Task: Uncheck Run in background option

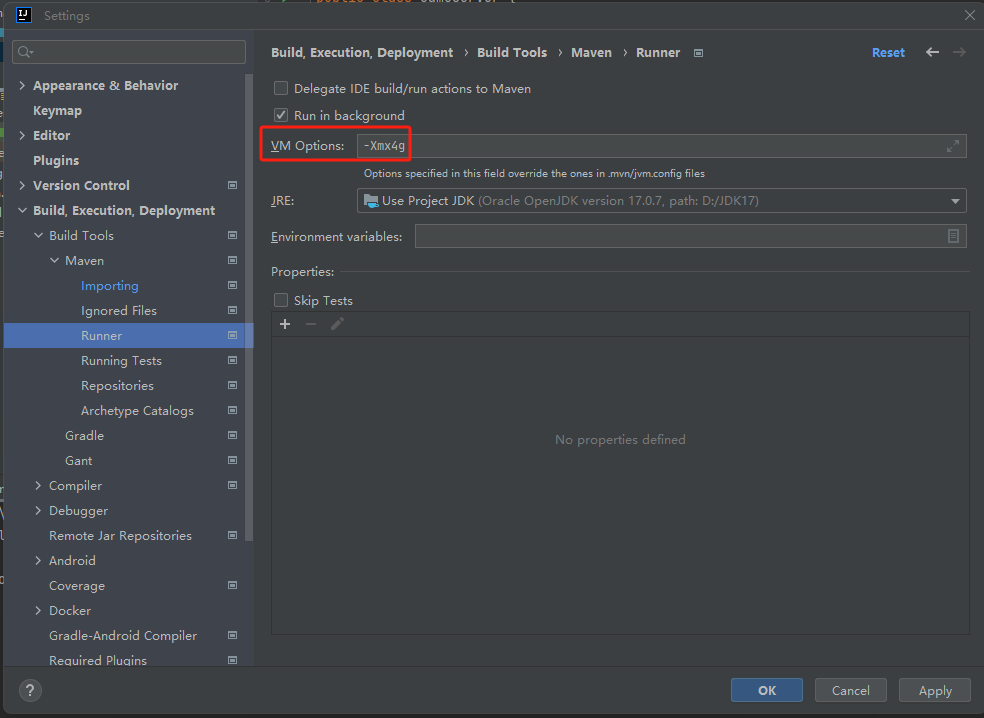Action: (281, 116)
